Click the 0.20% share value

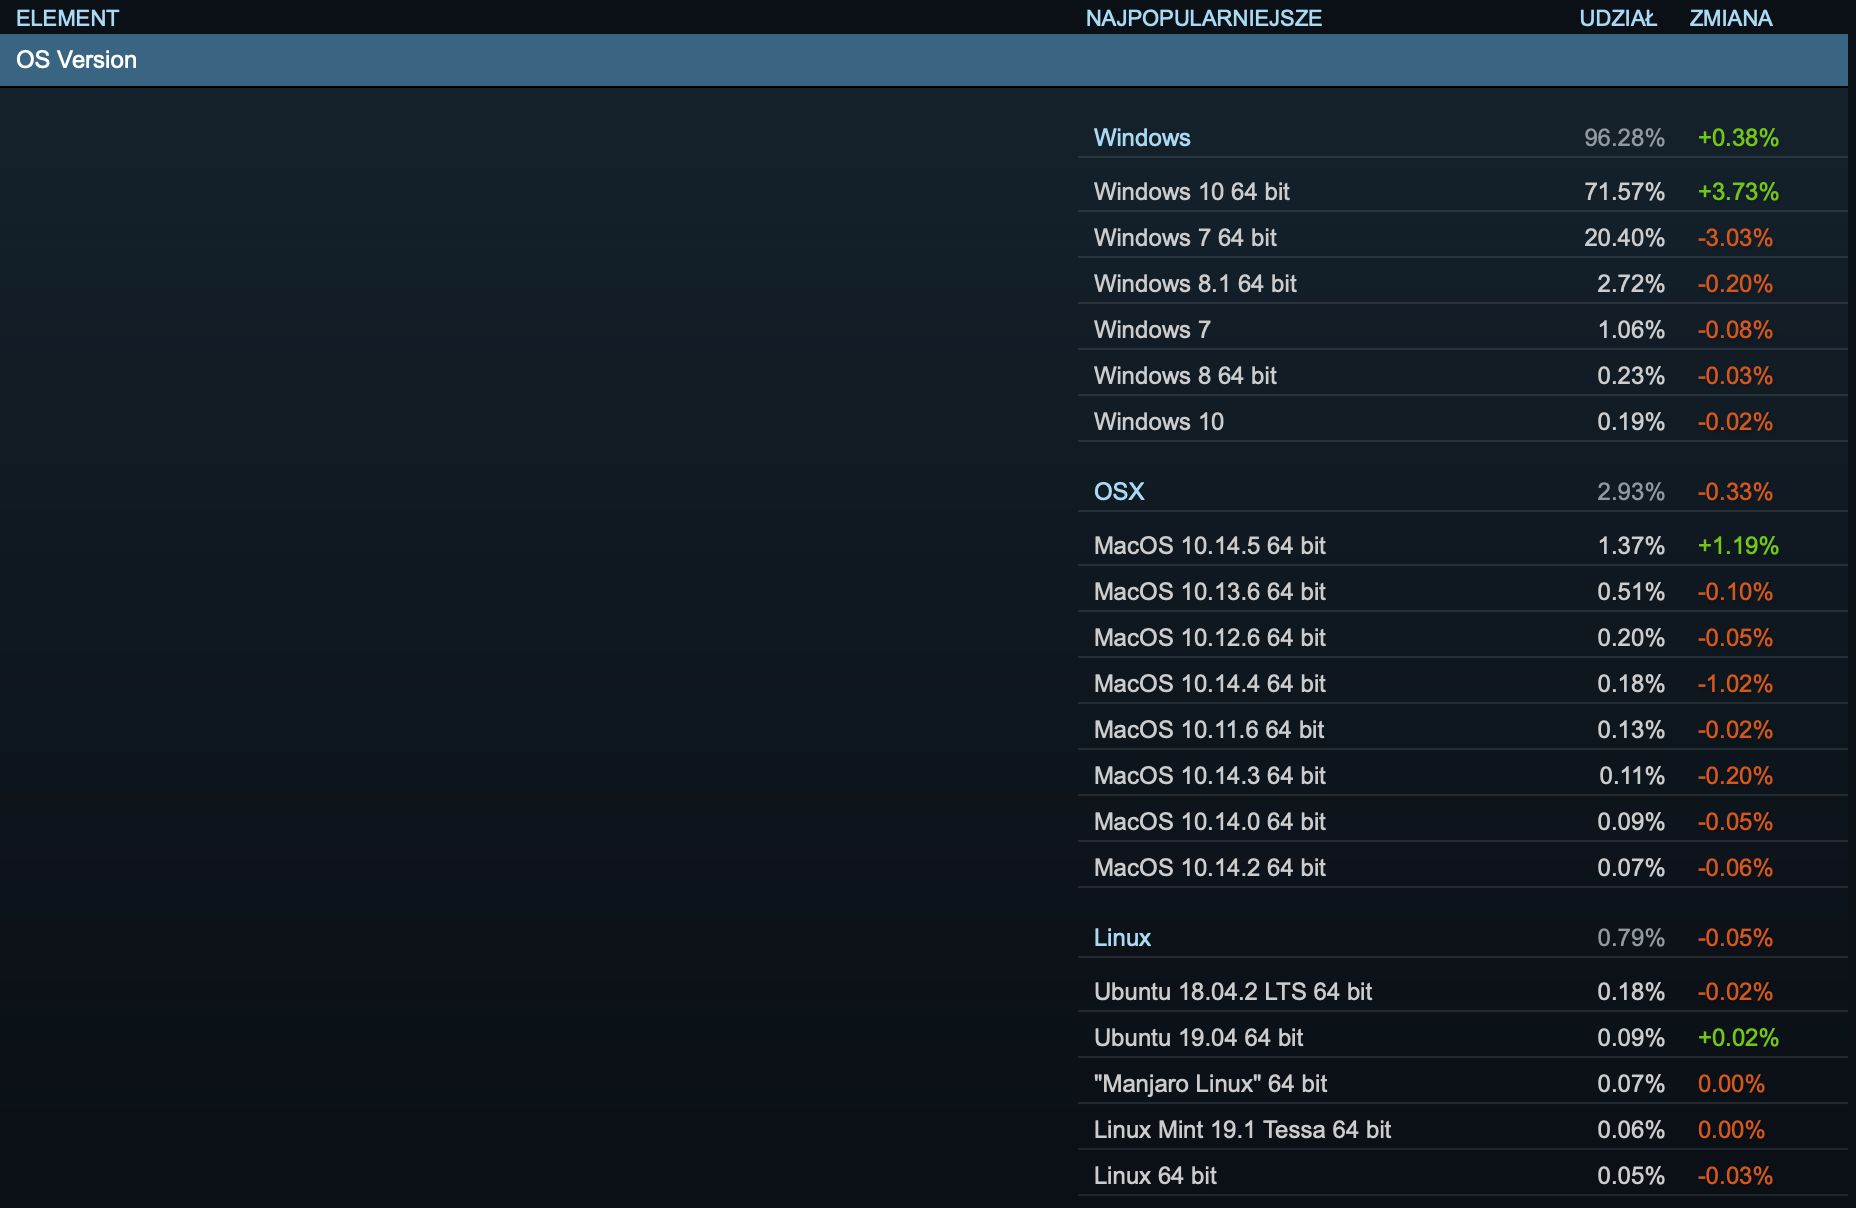pos(1631,638)
